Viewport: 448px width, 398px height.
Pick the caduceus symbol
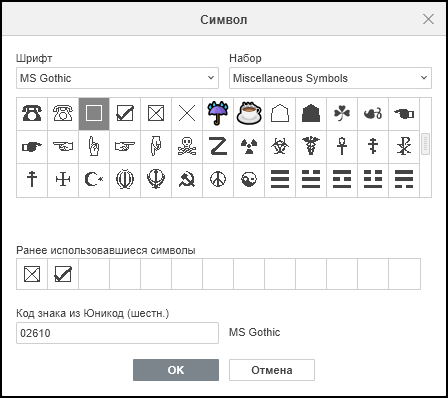coord(311,147)
